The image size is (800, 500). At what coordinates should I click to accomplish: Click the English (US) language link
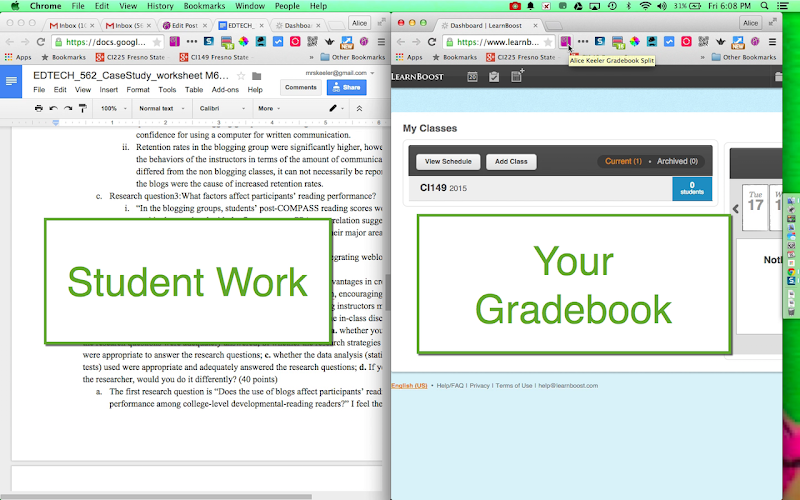[409, 386]
